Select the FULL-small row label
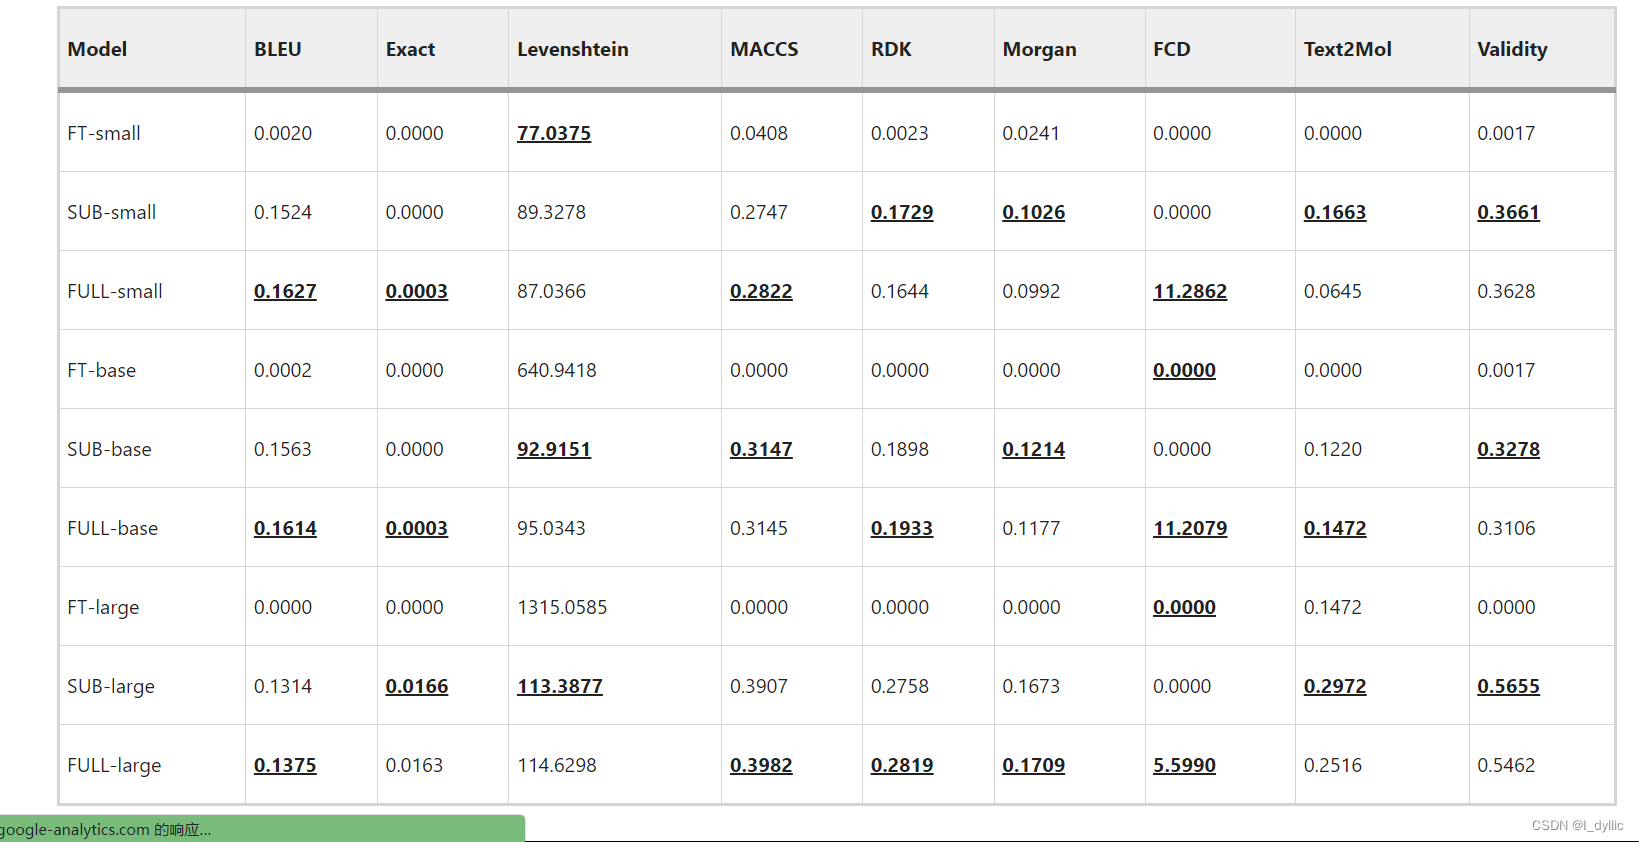 [x=115, y=291]
